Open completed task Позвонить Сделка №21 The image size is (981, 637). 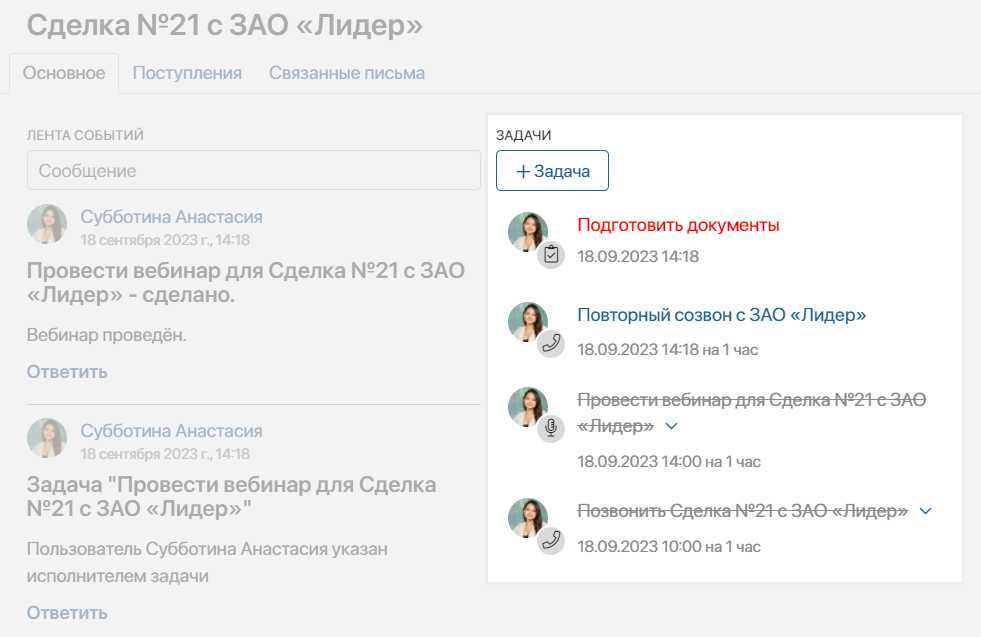(742, 511)
